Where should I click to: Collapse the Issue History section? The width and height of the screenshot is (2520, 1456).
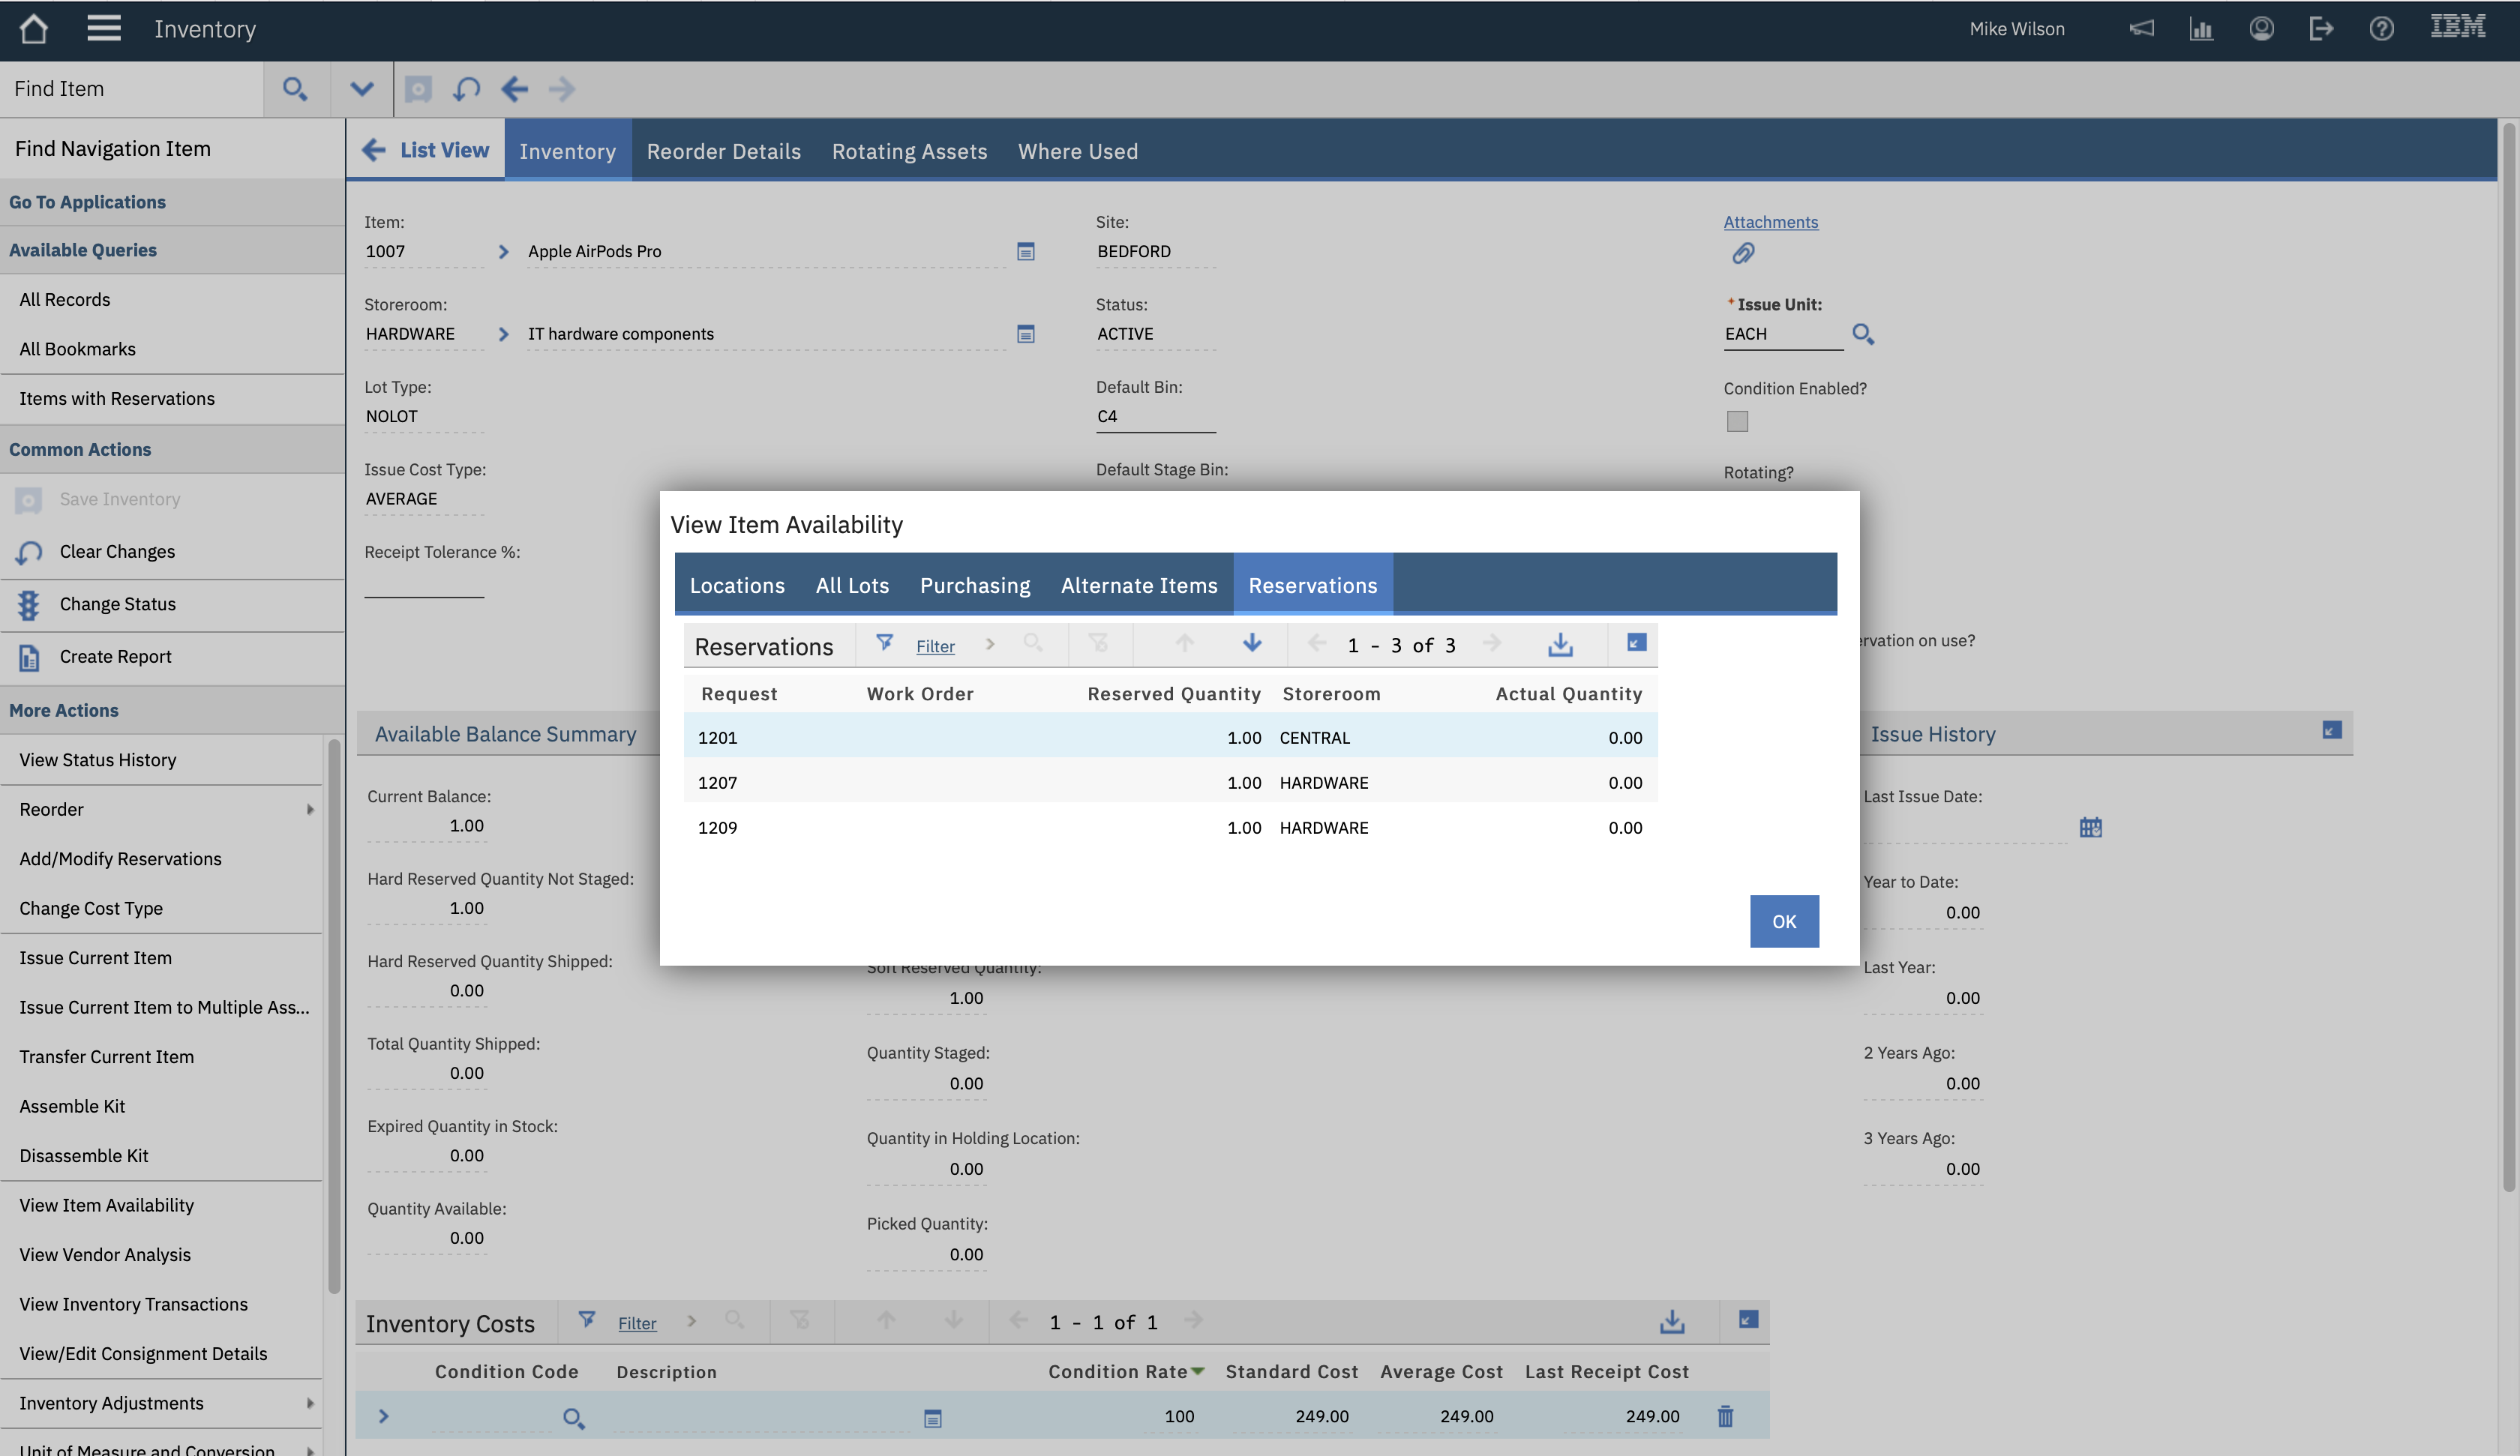pyautogui.click(x=2331, y=731)
